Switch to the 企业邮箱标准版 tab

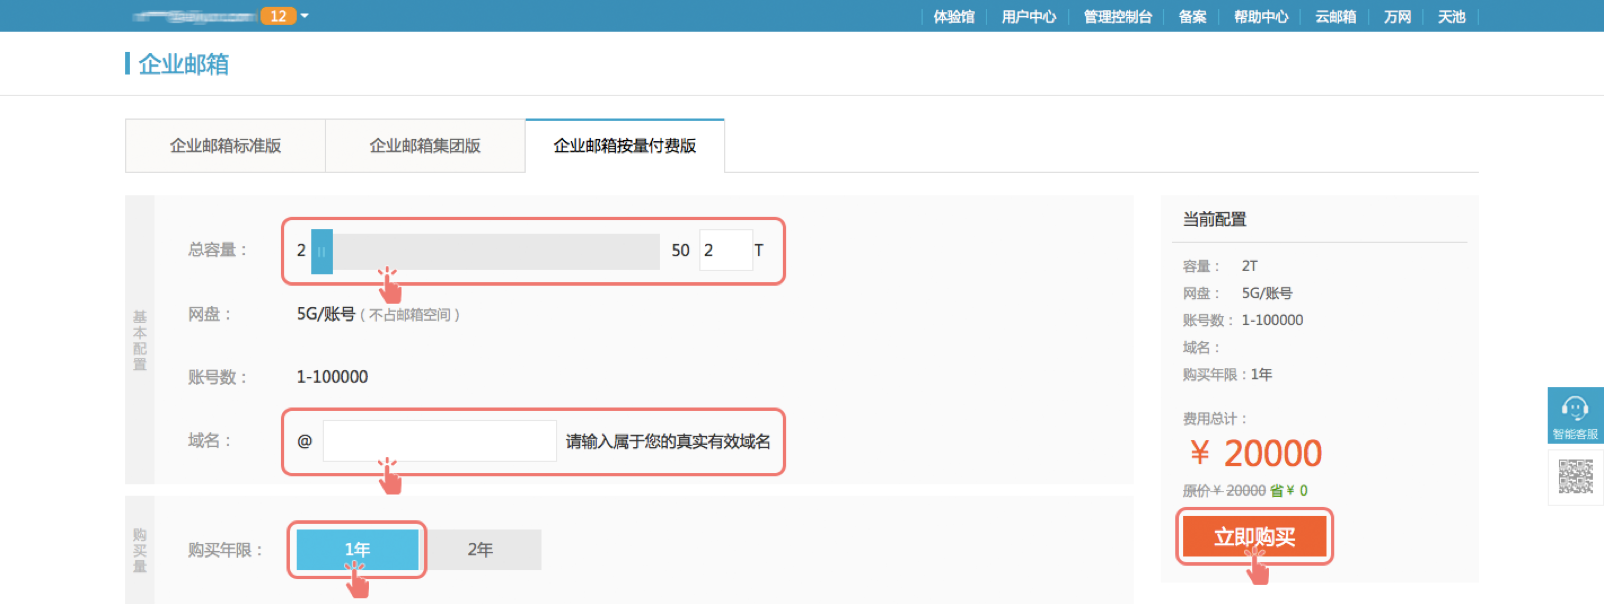225,146
